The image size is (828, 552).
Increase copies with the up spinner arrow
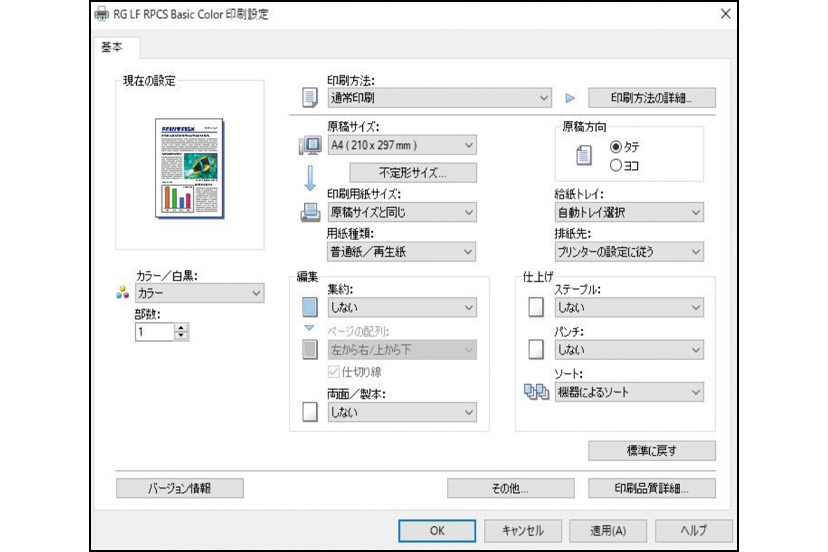(x=182, y=328)
